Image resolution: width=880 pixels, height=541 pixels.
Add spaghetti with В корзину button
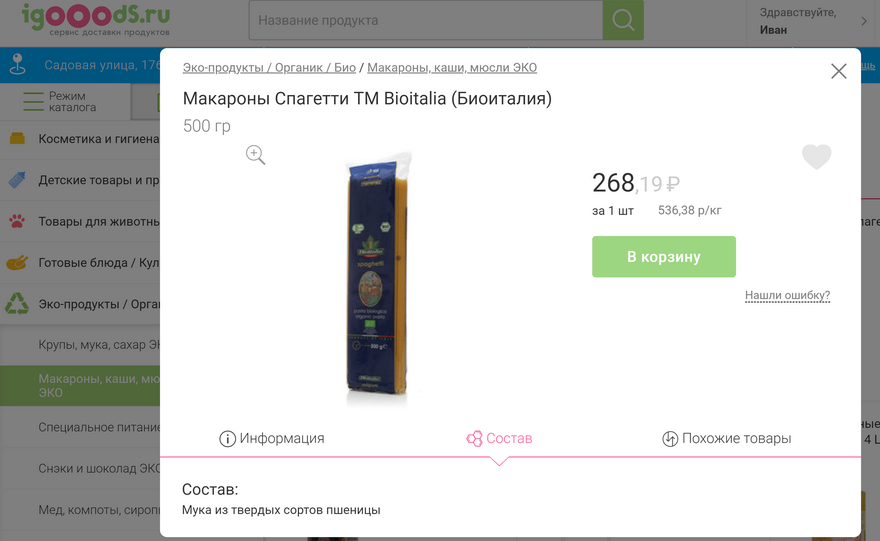tap(664, 256)
